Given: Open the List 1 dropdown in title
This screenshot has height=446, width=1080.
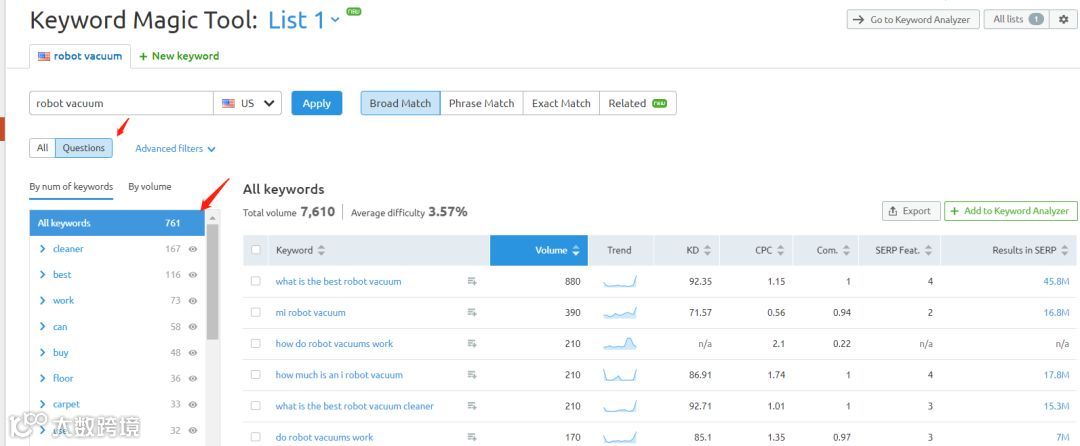Looking at the screenshot, I should [x=304, y=20].
